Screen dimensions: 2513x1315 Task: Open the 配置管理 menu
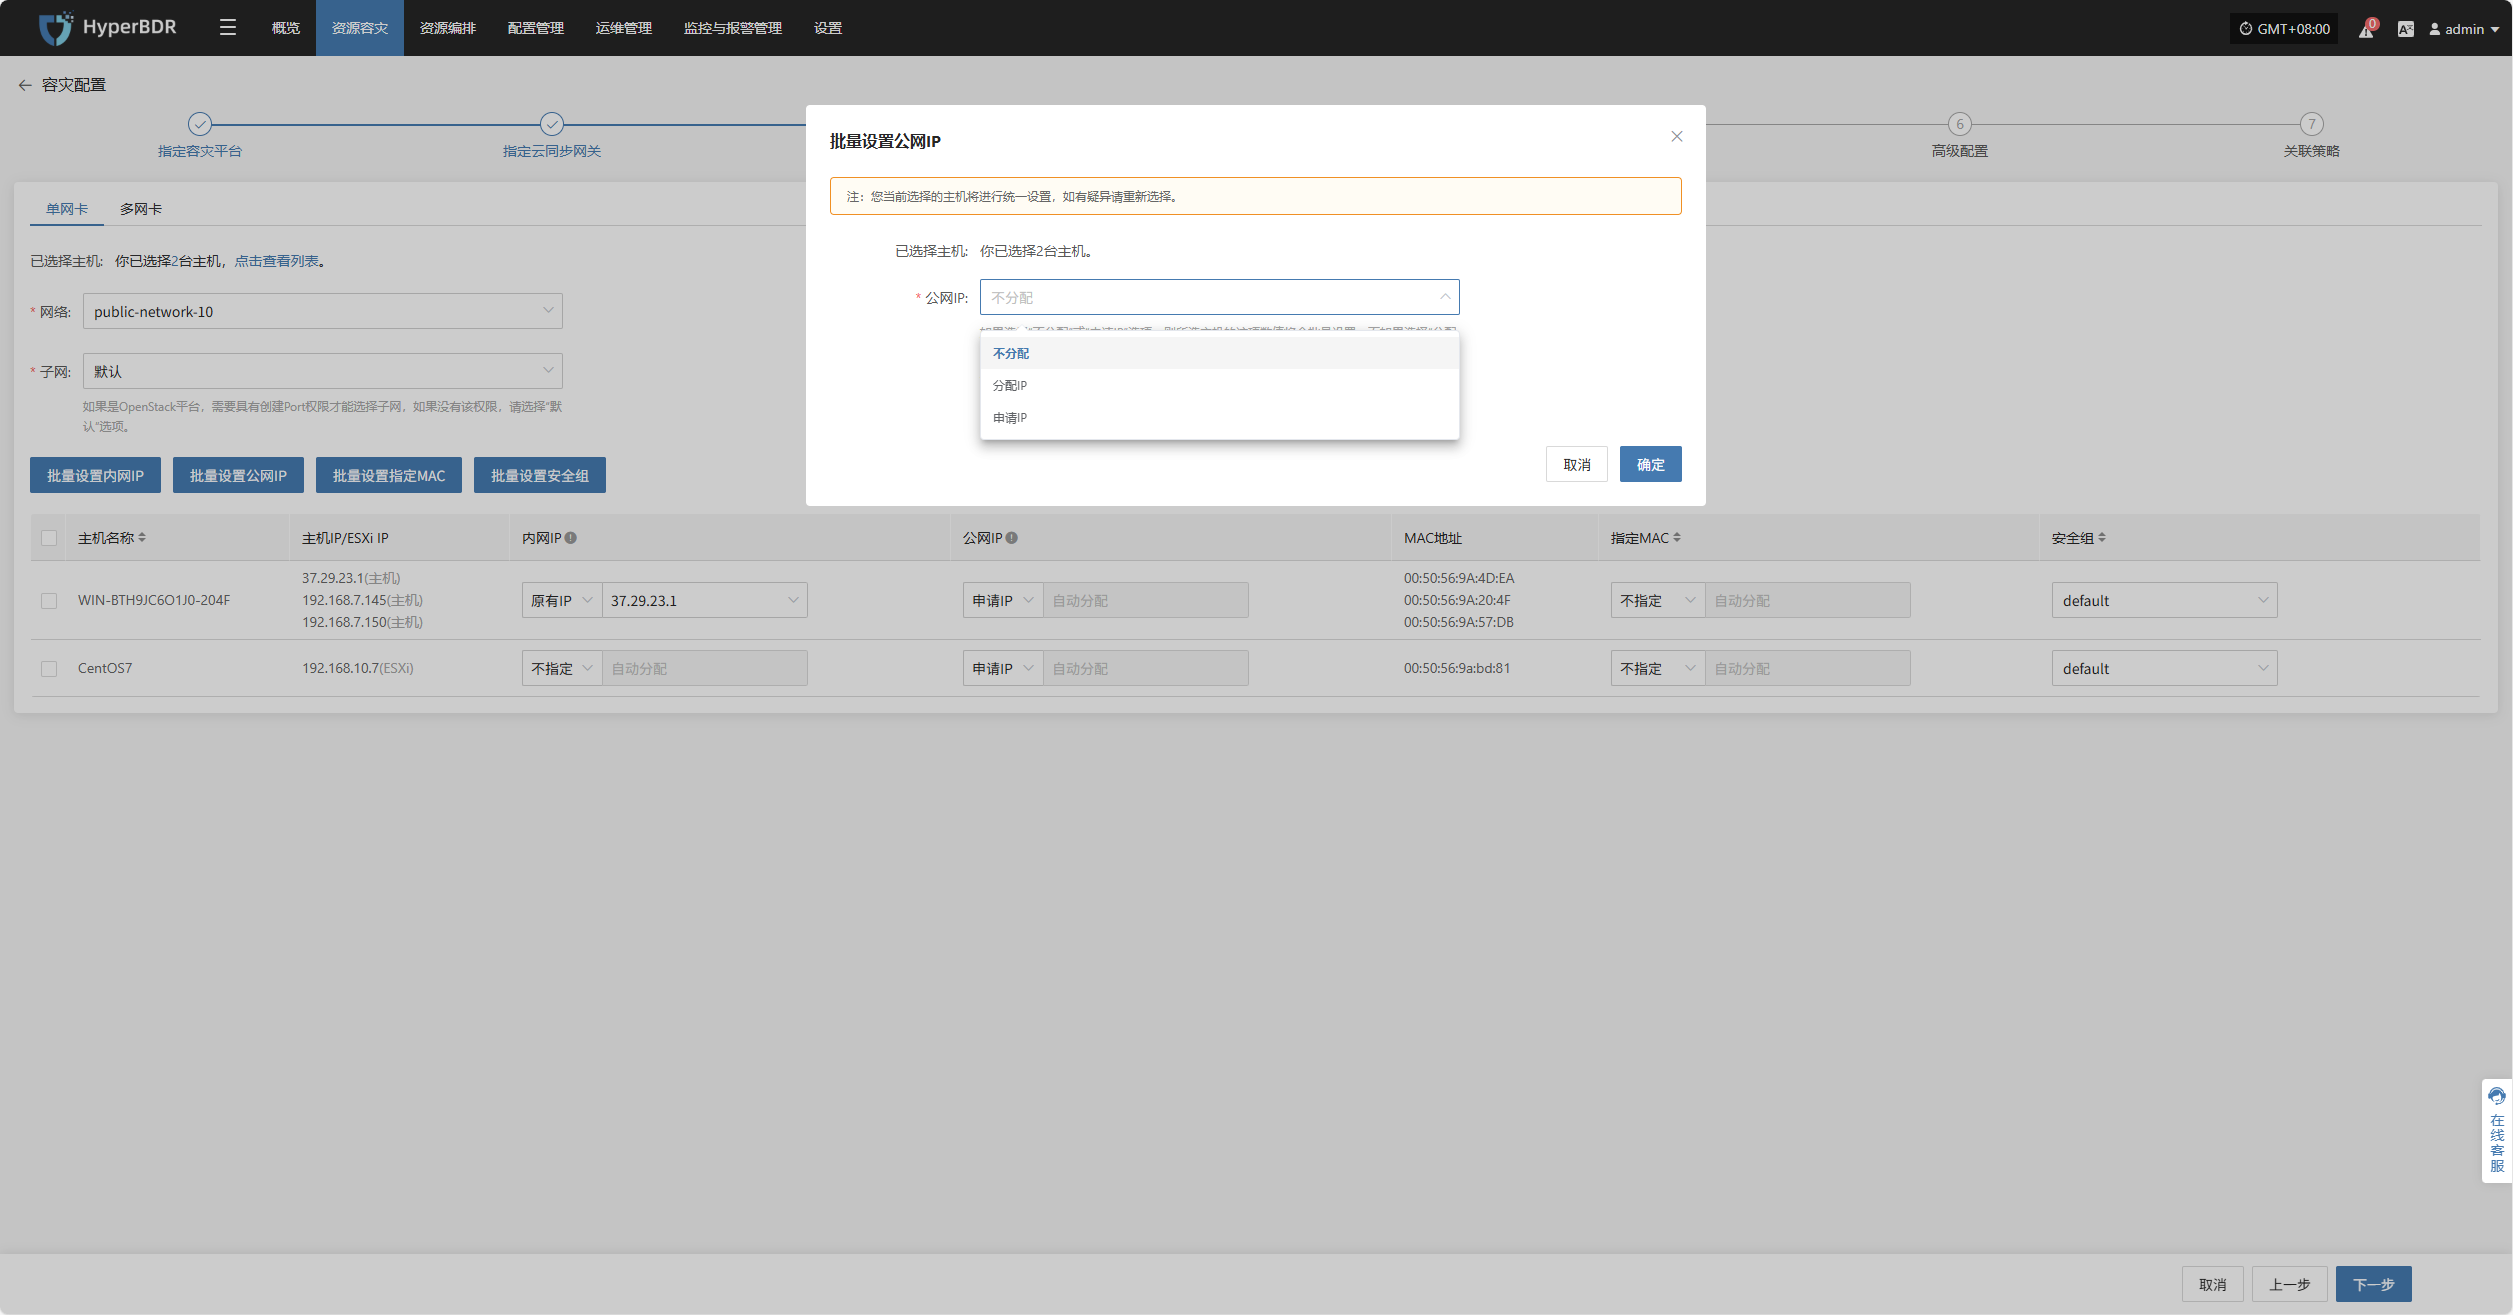[536, 28]
